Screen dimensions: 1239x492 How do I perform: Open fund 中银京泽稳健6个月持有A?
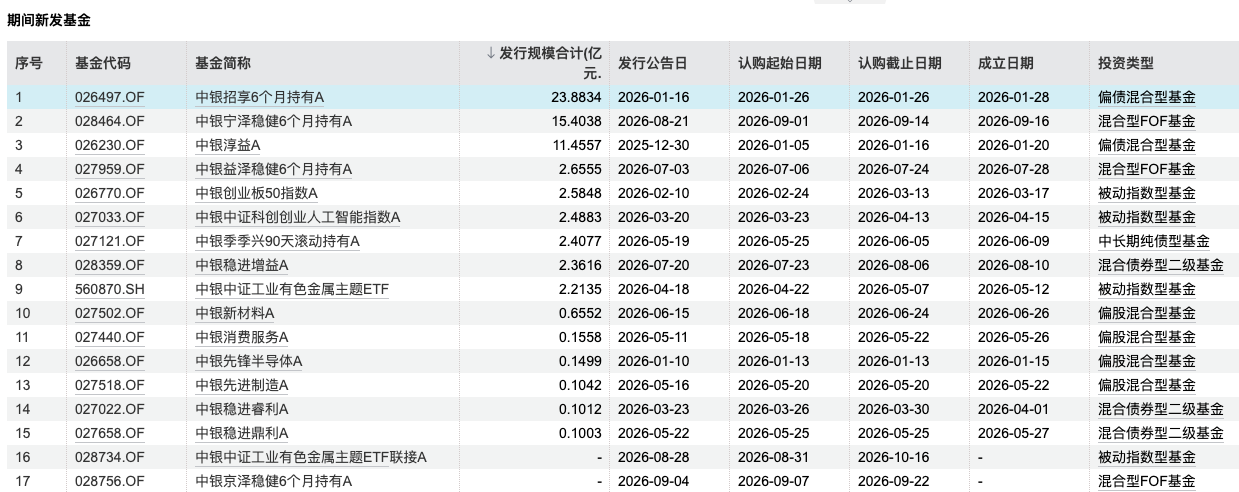point(273,481)
